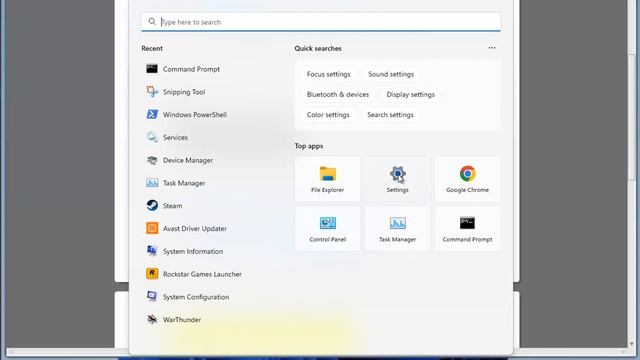Screen dimensions: 640x360
Task: Select Focus settings quick search
Action: click(x=329, y=74)
